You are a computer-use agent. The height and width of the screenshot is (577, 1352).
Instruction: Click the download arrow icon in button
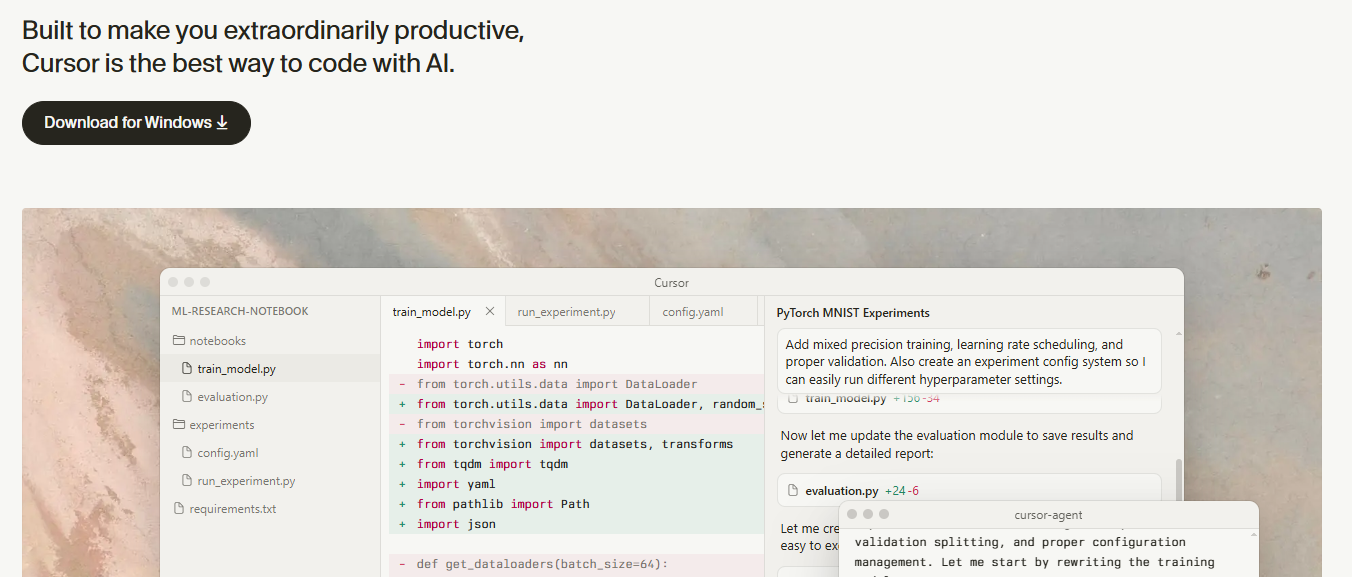coord(222,123)
